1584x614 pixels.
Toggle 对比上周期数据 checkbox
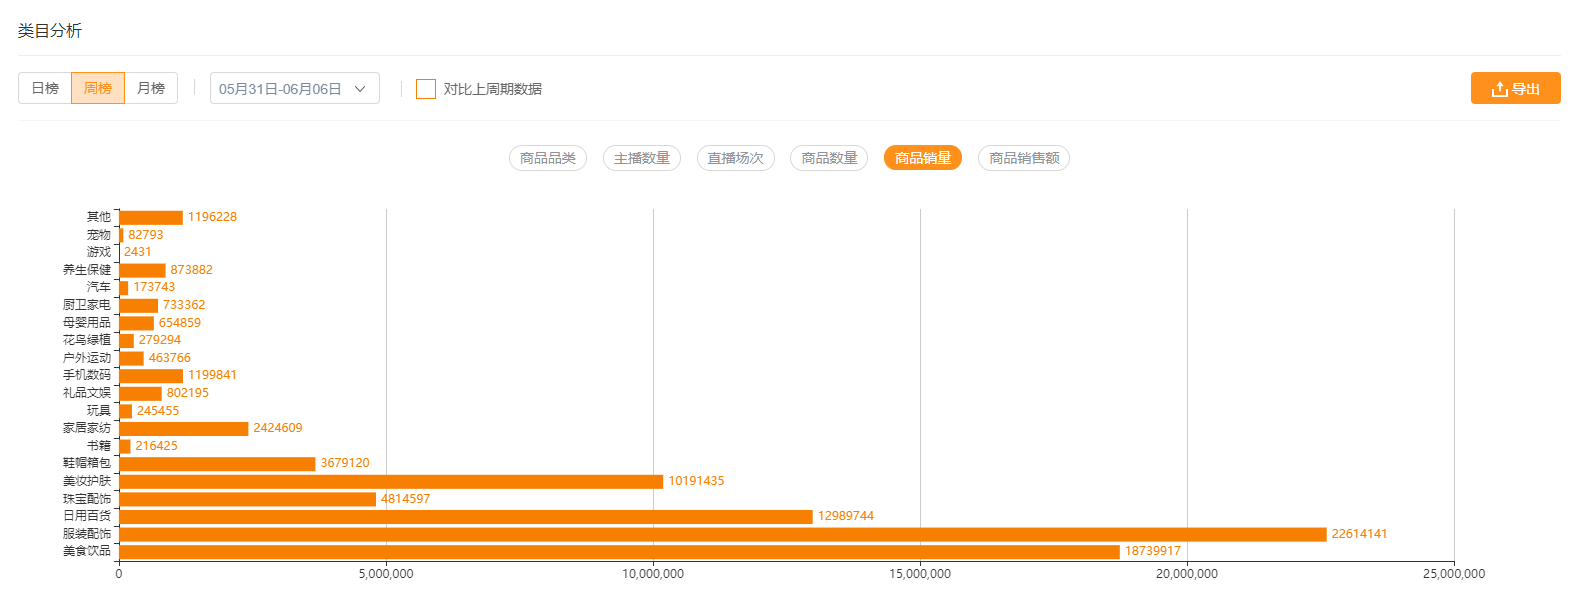click(426, 89)
